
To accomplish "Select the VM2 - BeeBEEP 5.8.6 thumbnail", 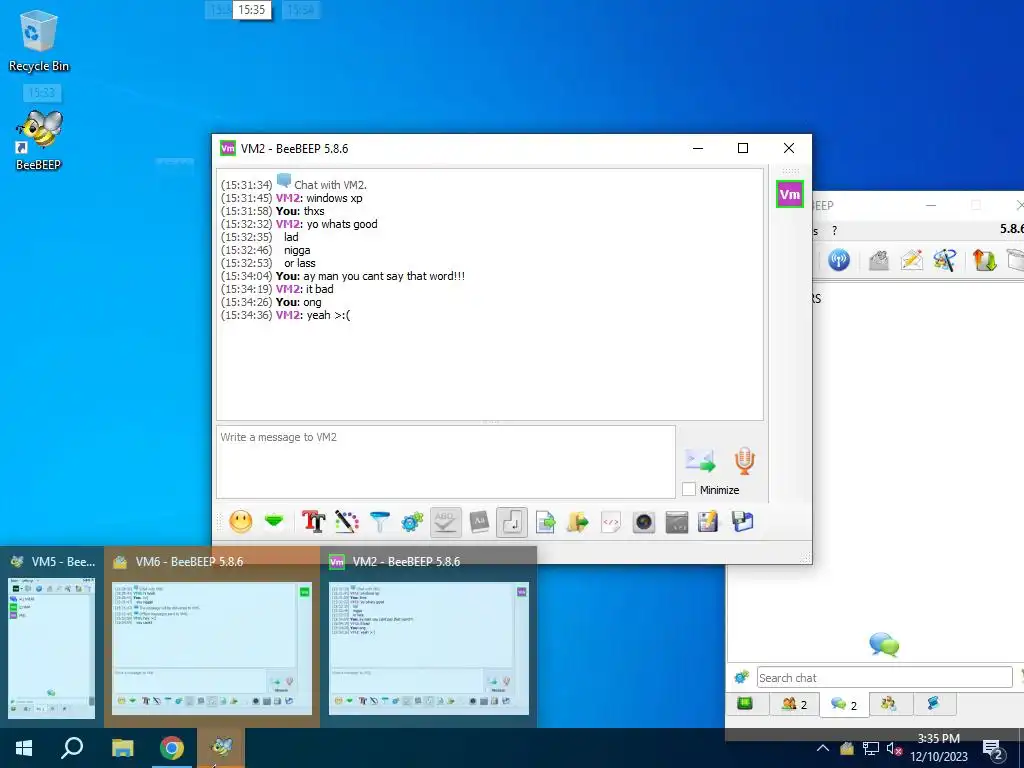I will 428,637.
